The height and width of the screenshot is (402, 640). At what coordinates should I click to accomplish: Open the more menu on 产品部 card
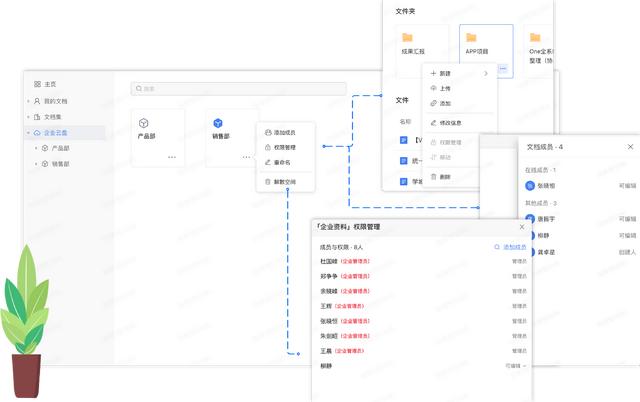click(172, 157)
